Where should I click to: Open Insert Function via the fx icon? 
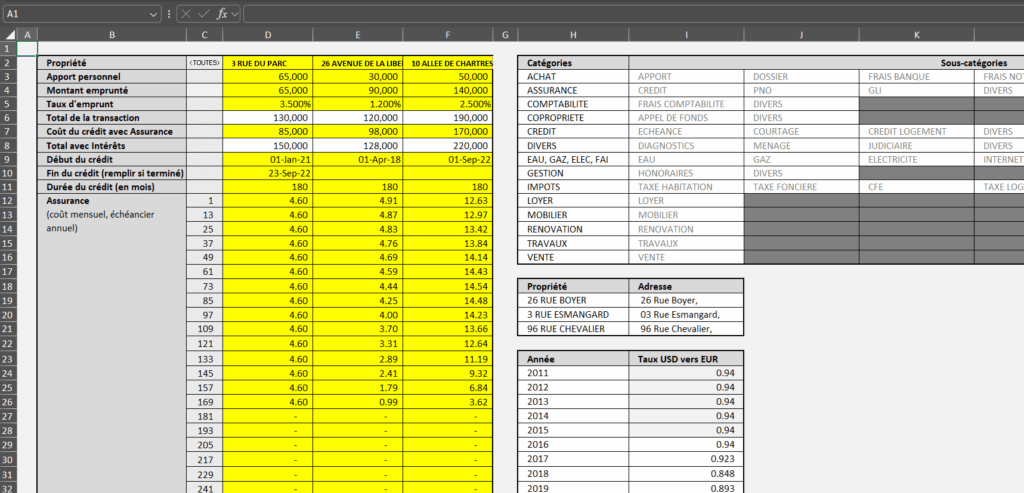[223, 14]
